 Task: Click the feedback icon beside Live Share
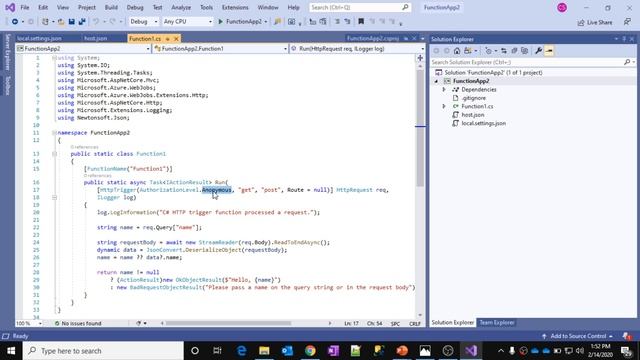pyautogui.click(x=627, y=22)
